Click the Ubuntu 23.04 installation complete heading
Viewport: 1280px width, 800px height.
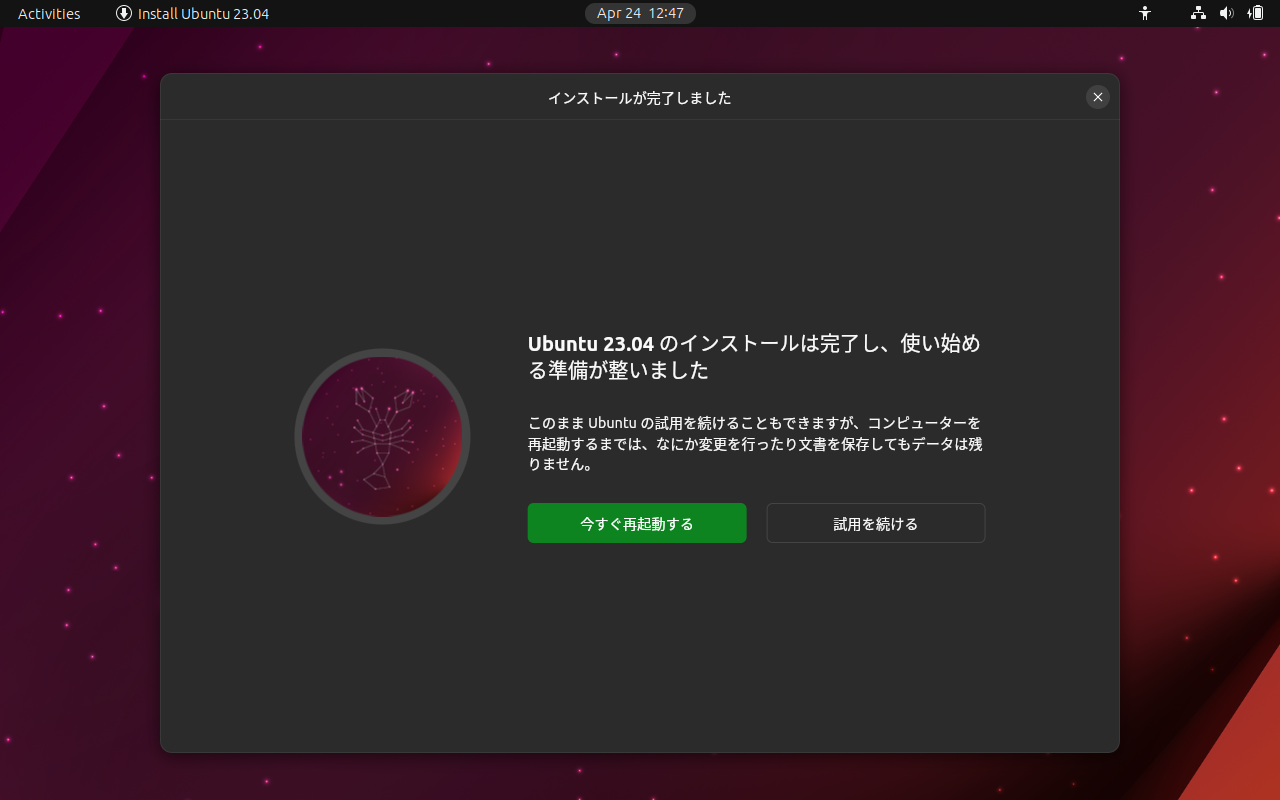(754, 357)
